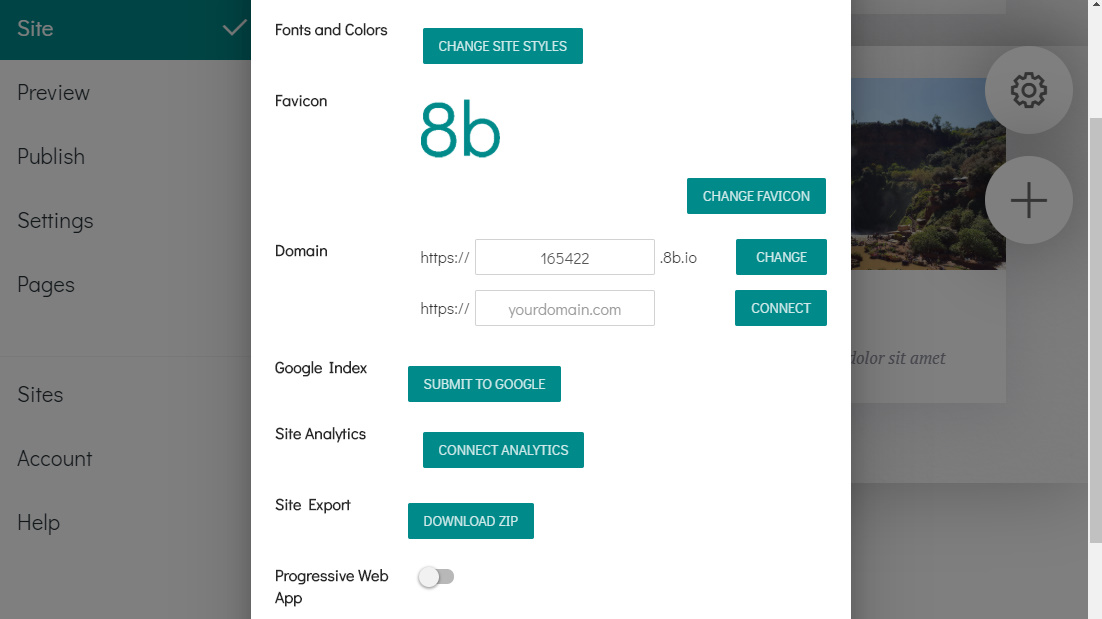Click Change next to the 8b.io domain
The width and height of the screenshot is (1102, 619).
pos(781,257)
